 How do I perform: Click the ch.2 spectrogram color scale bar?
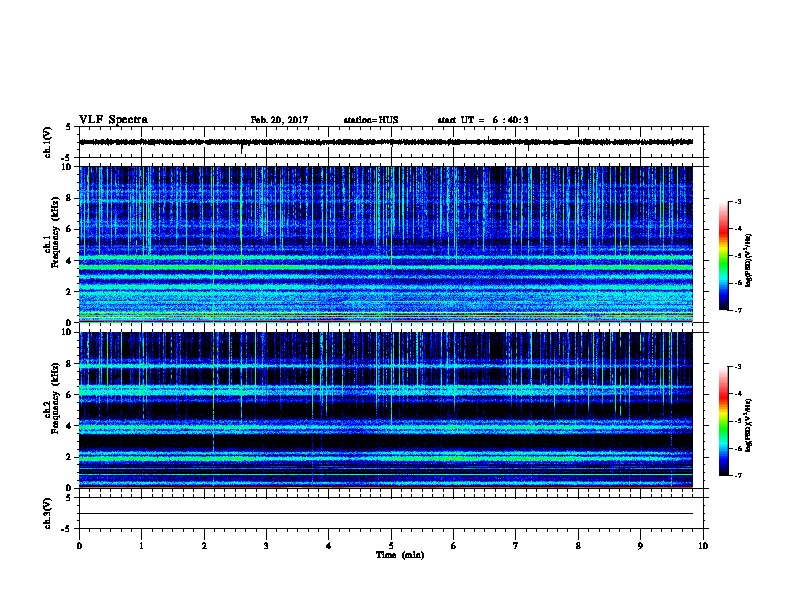723,421
